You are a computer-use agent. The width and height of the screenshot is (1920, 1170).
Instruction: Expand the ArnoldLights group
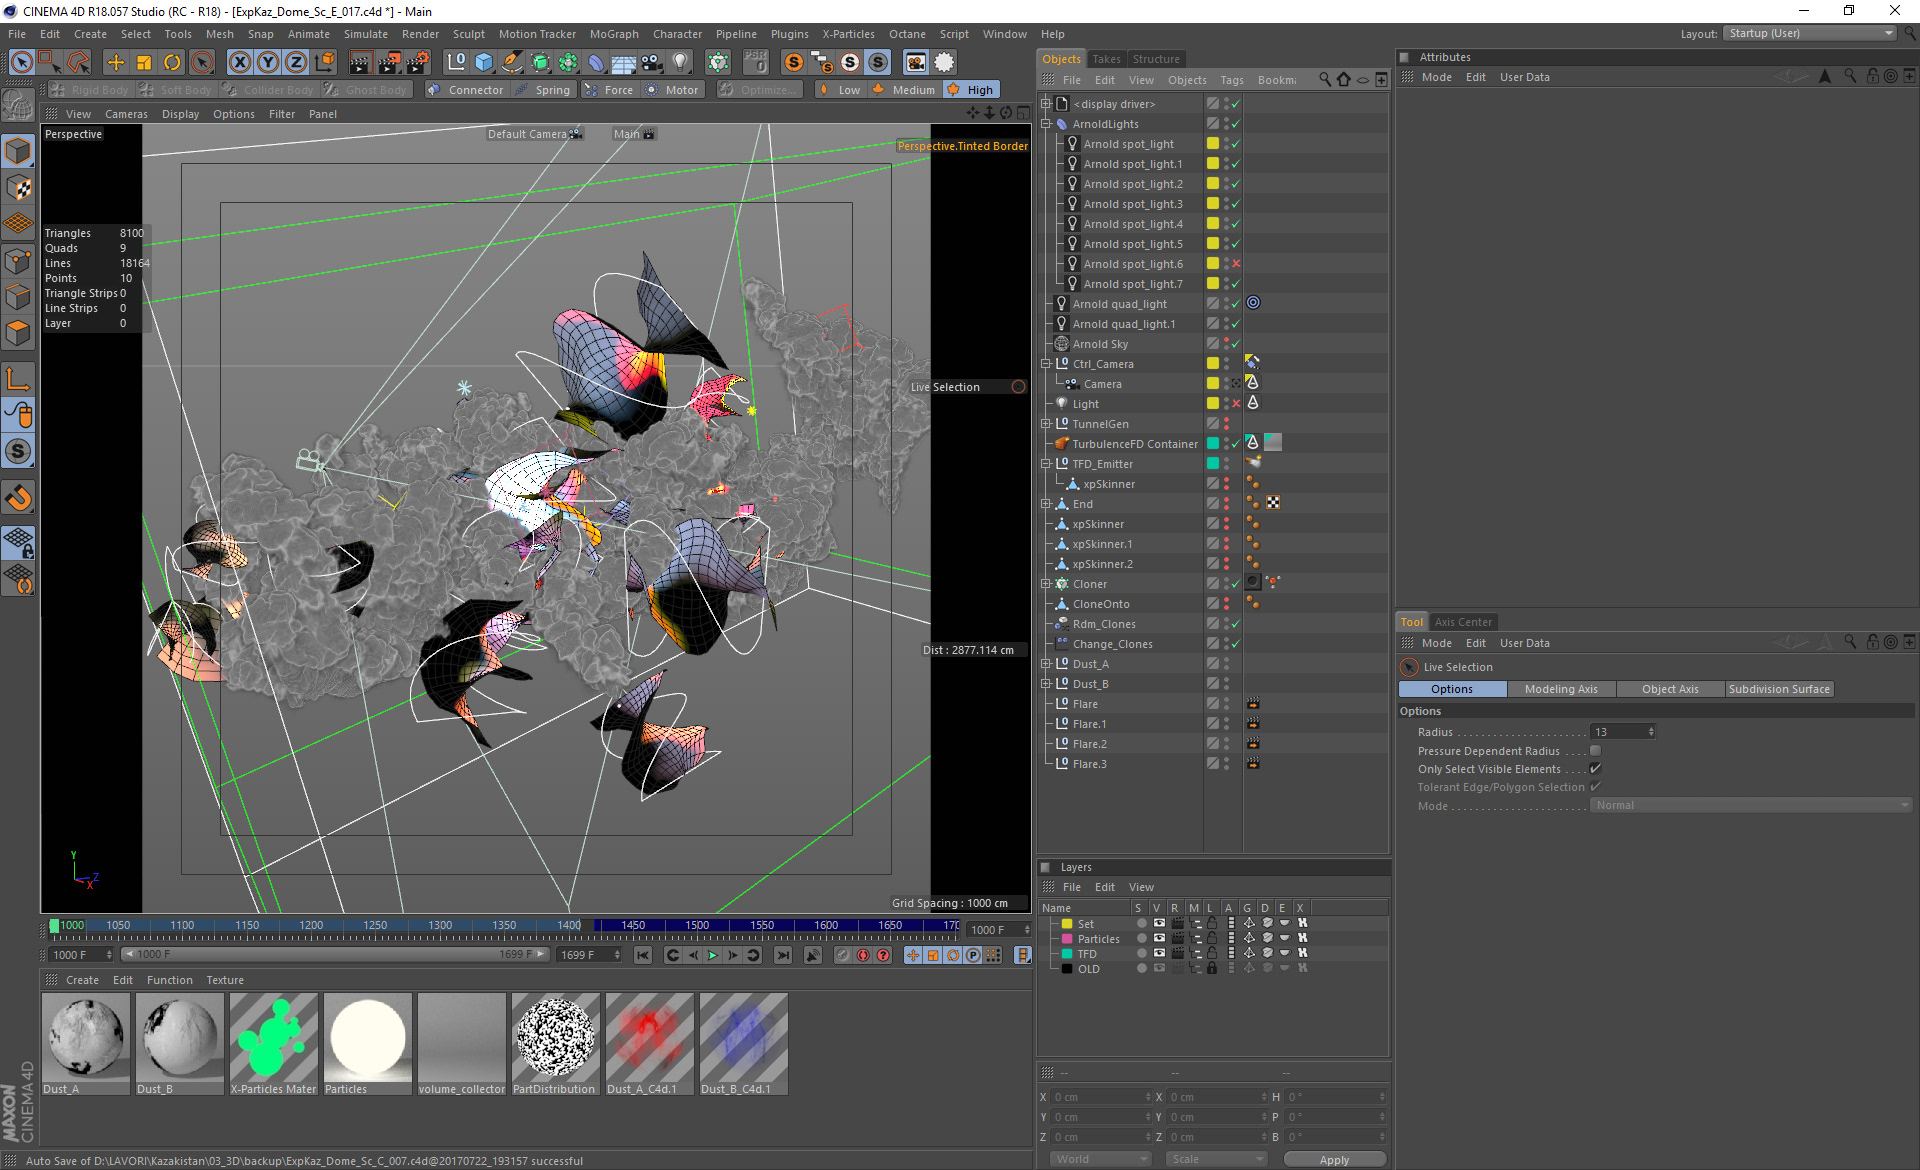point(1046,124)
